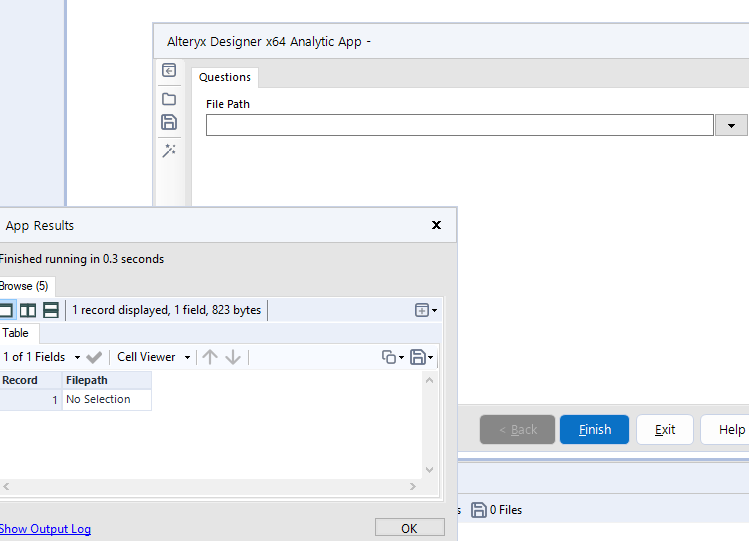Switch results to side-by-side split view

[28, 310]
